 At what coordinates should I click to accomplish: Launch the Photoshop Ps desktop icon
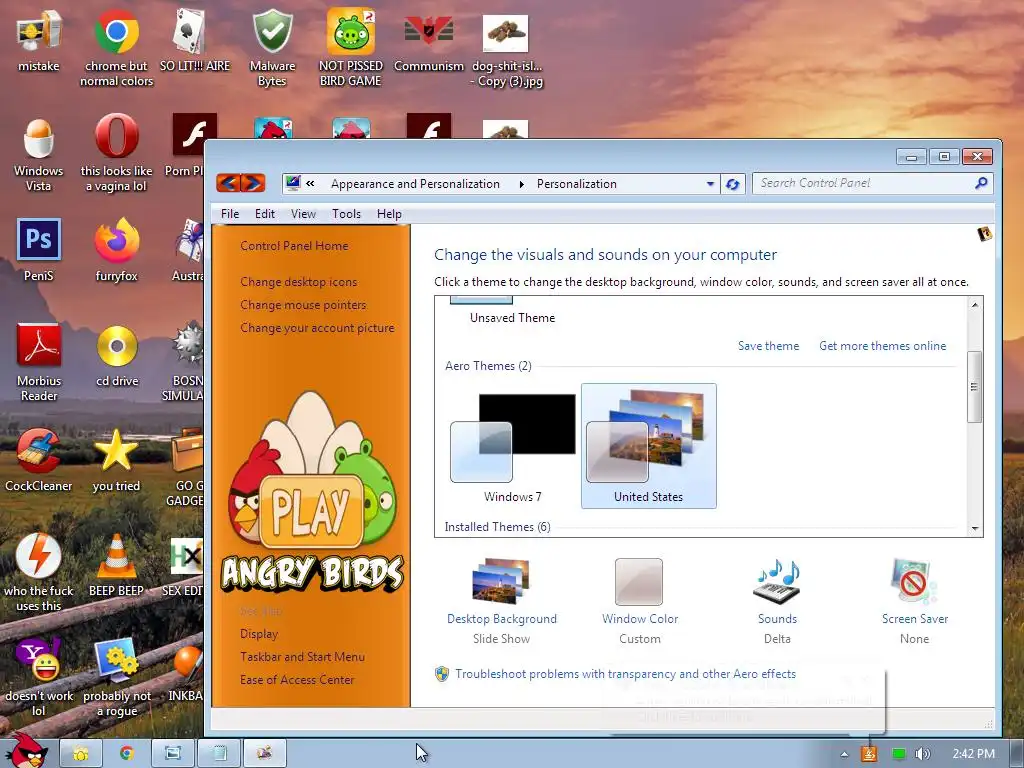pyautogui.click(x=39, y=240)
